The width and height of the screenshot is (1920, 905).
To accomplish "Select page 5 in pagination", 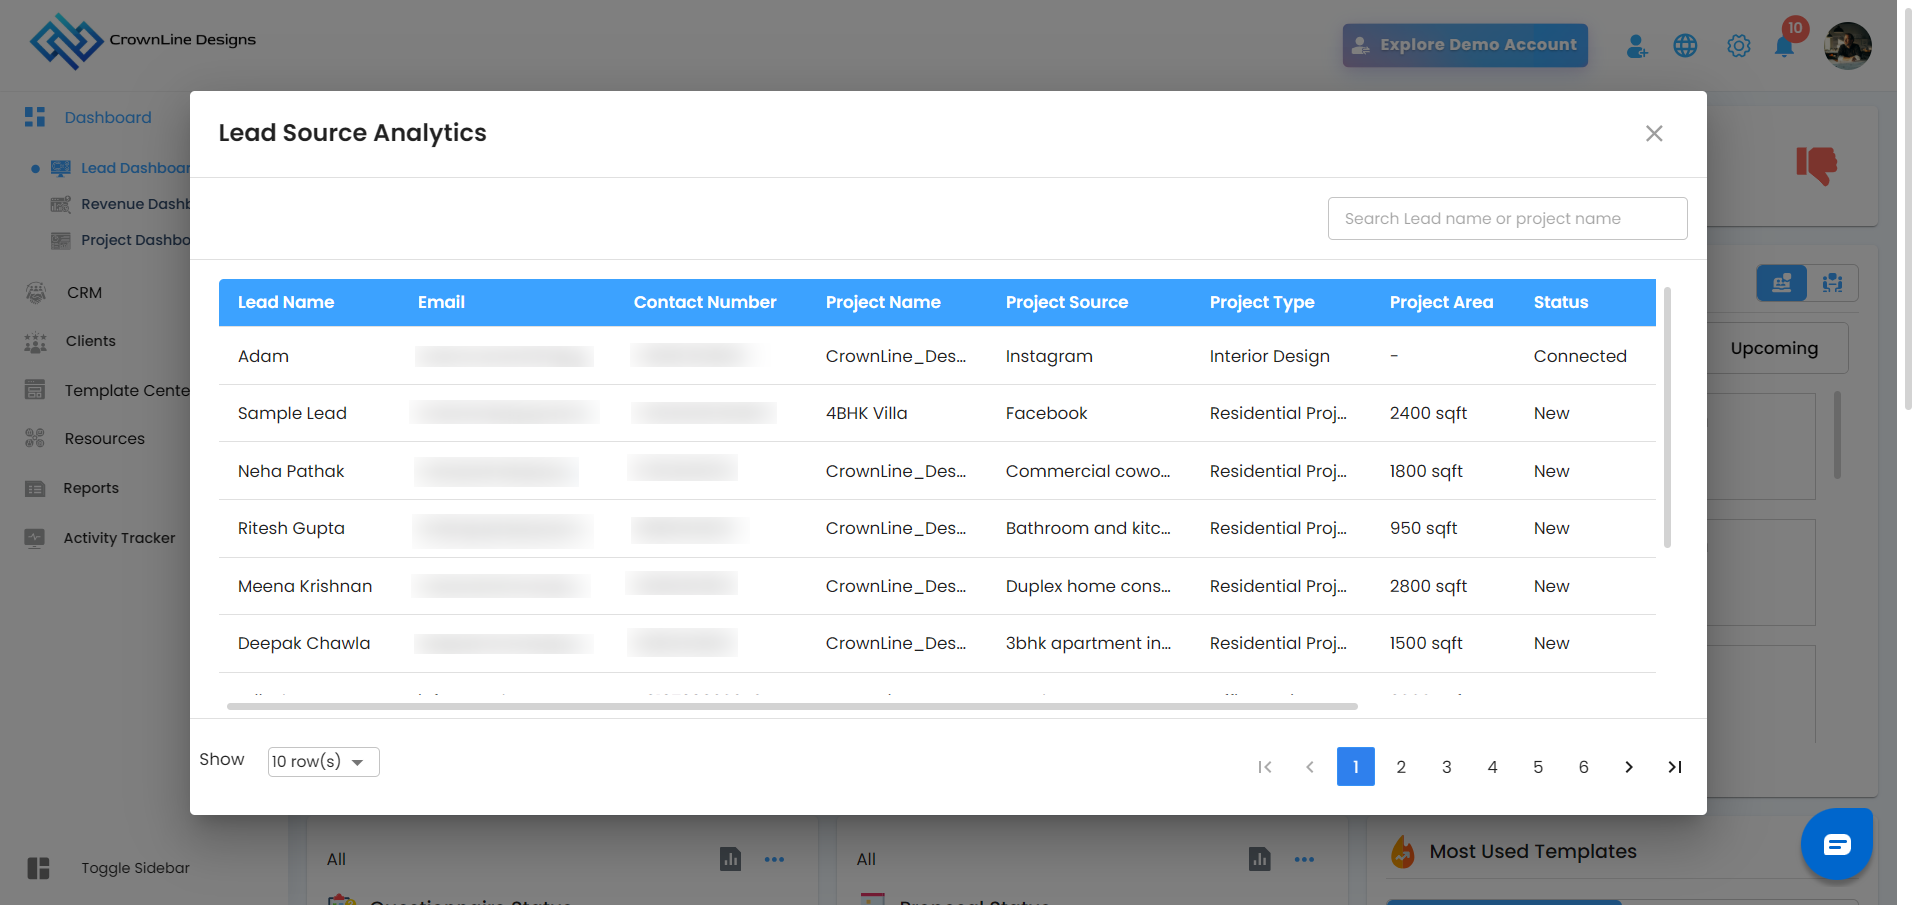I will coord(1538,767).
